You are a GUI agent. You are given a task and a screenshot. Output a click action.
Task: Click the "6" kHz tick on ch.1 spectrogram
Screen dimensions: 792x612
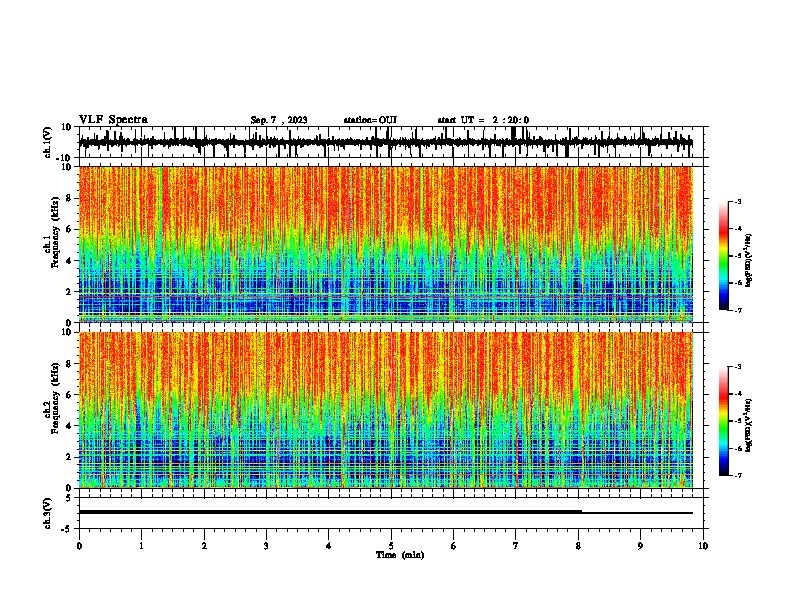click(69, 229)
